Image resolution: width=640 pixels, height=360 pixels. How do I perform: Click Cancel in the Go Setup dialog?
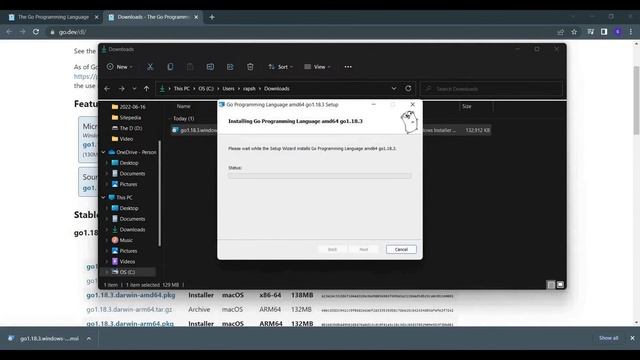(x=401, y=249)
